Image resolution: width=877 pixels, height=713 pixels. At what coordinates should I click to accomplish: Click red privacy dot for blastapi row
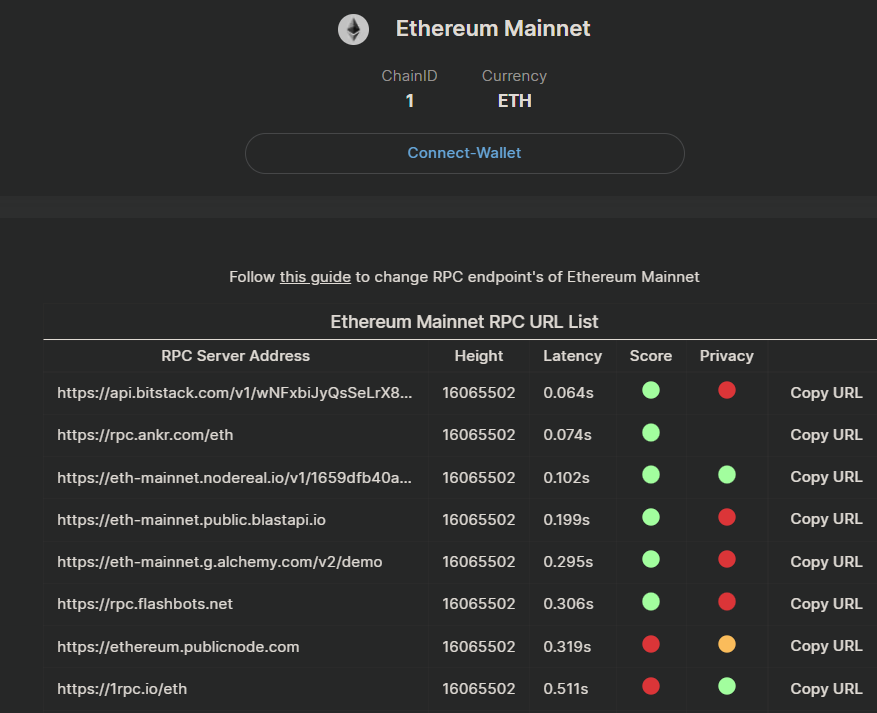(x=727, y=517)
